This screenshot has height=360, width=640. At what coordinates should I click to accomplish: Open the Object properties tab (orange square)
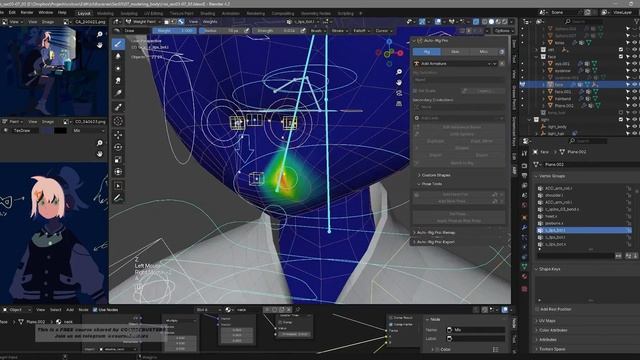pyautogui.click(x=524, y=217)
